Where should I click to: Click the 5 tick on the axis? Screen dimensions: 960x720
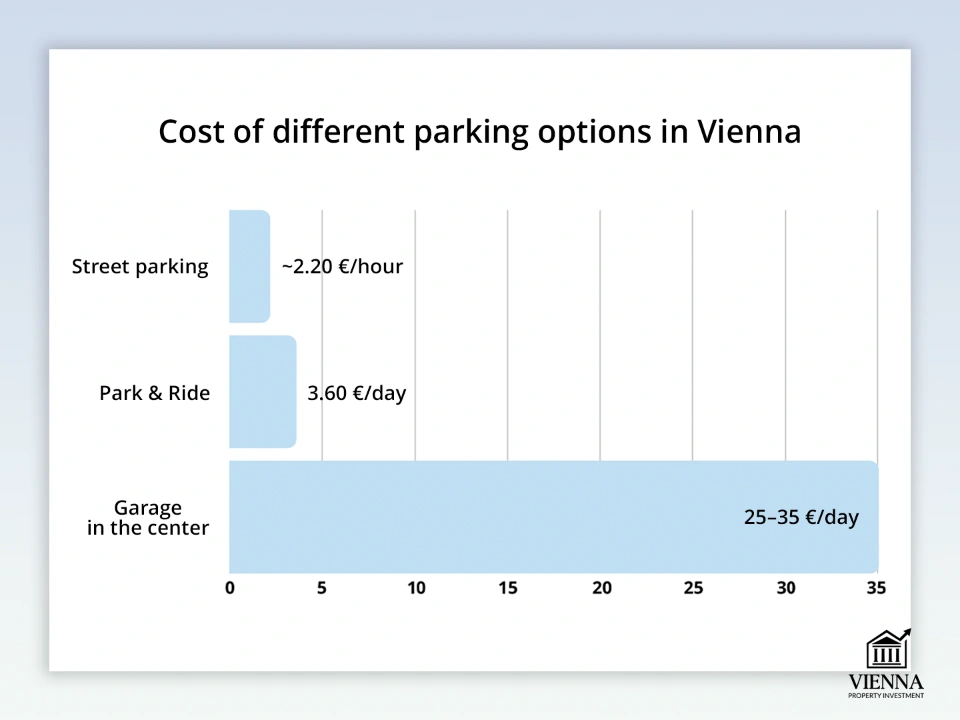point(322,588)
